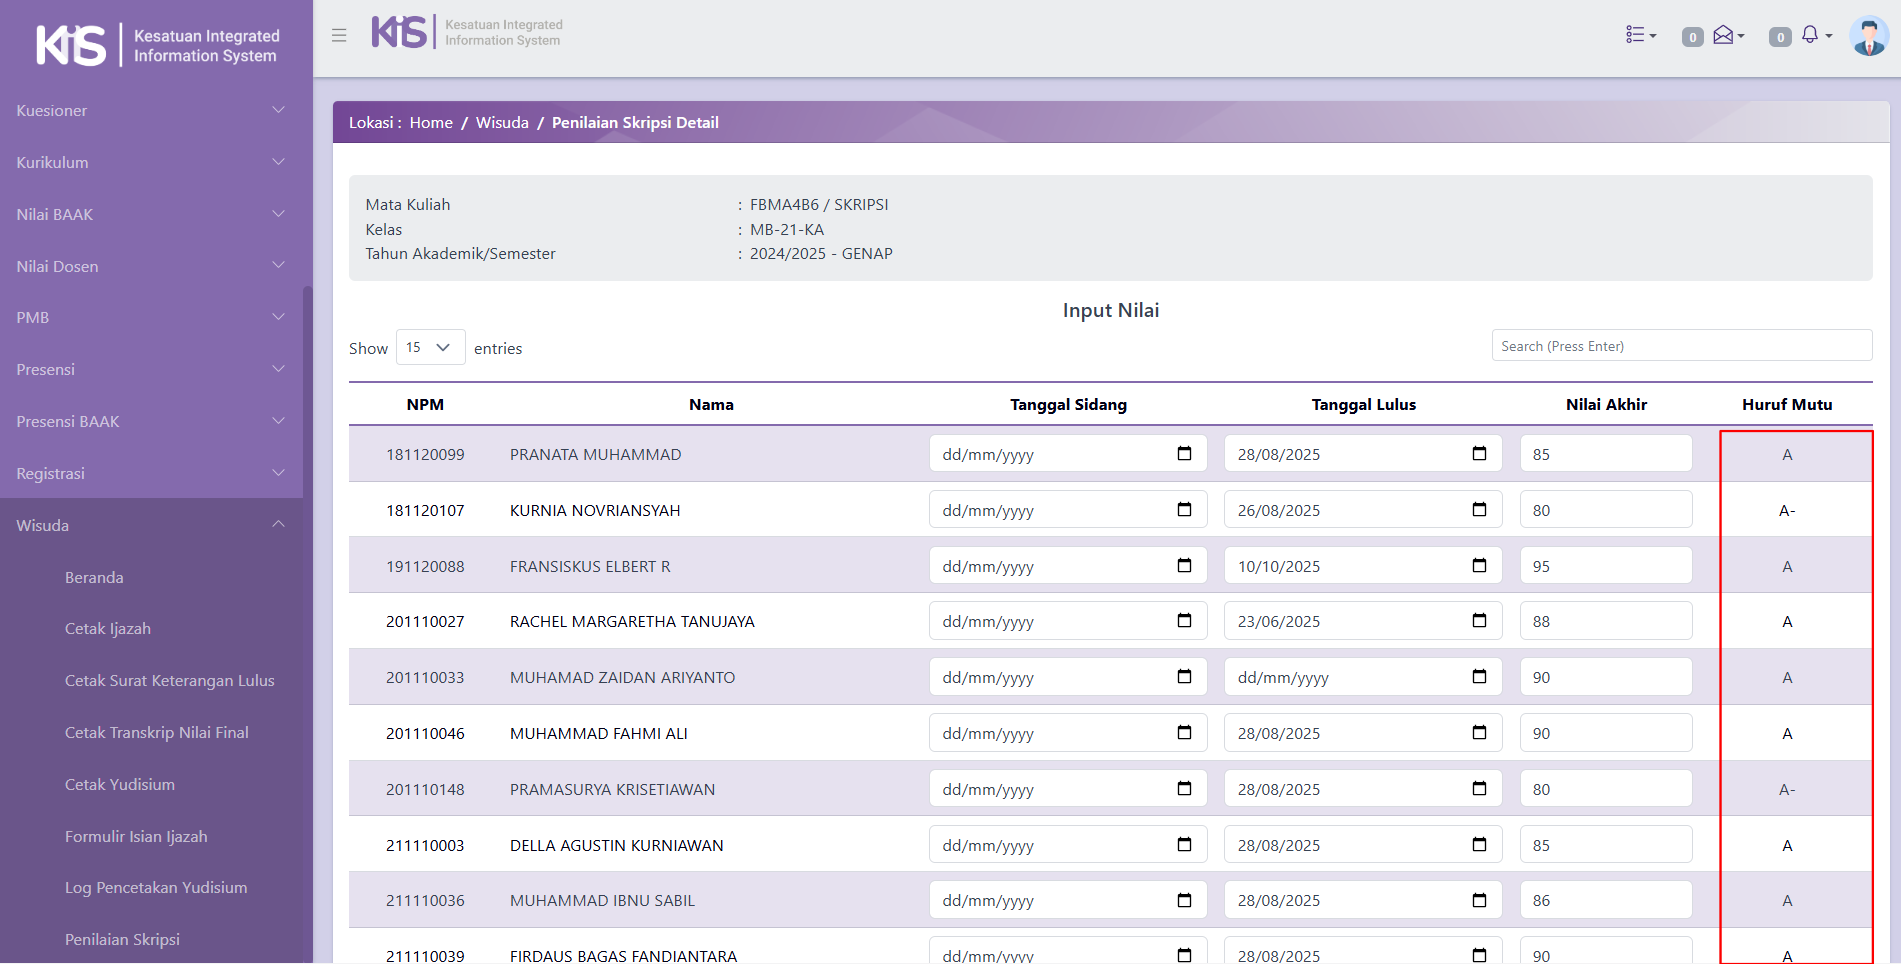Click the Wisuda breadcrumb link
This screenshot has width=1901, height=964.
click(502, 123)
